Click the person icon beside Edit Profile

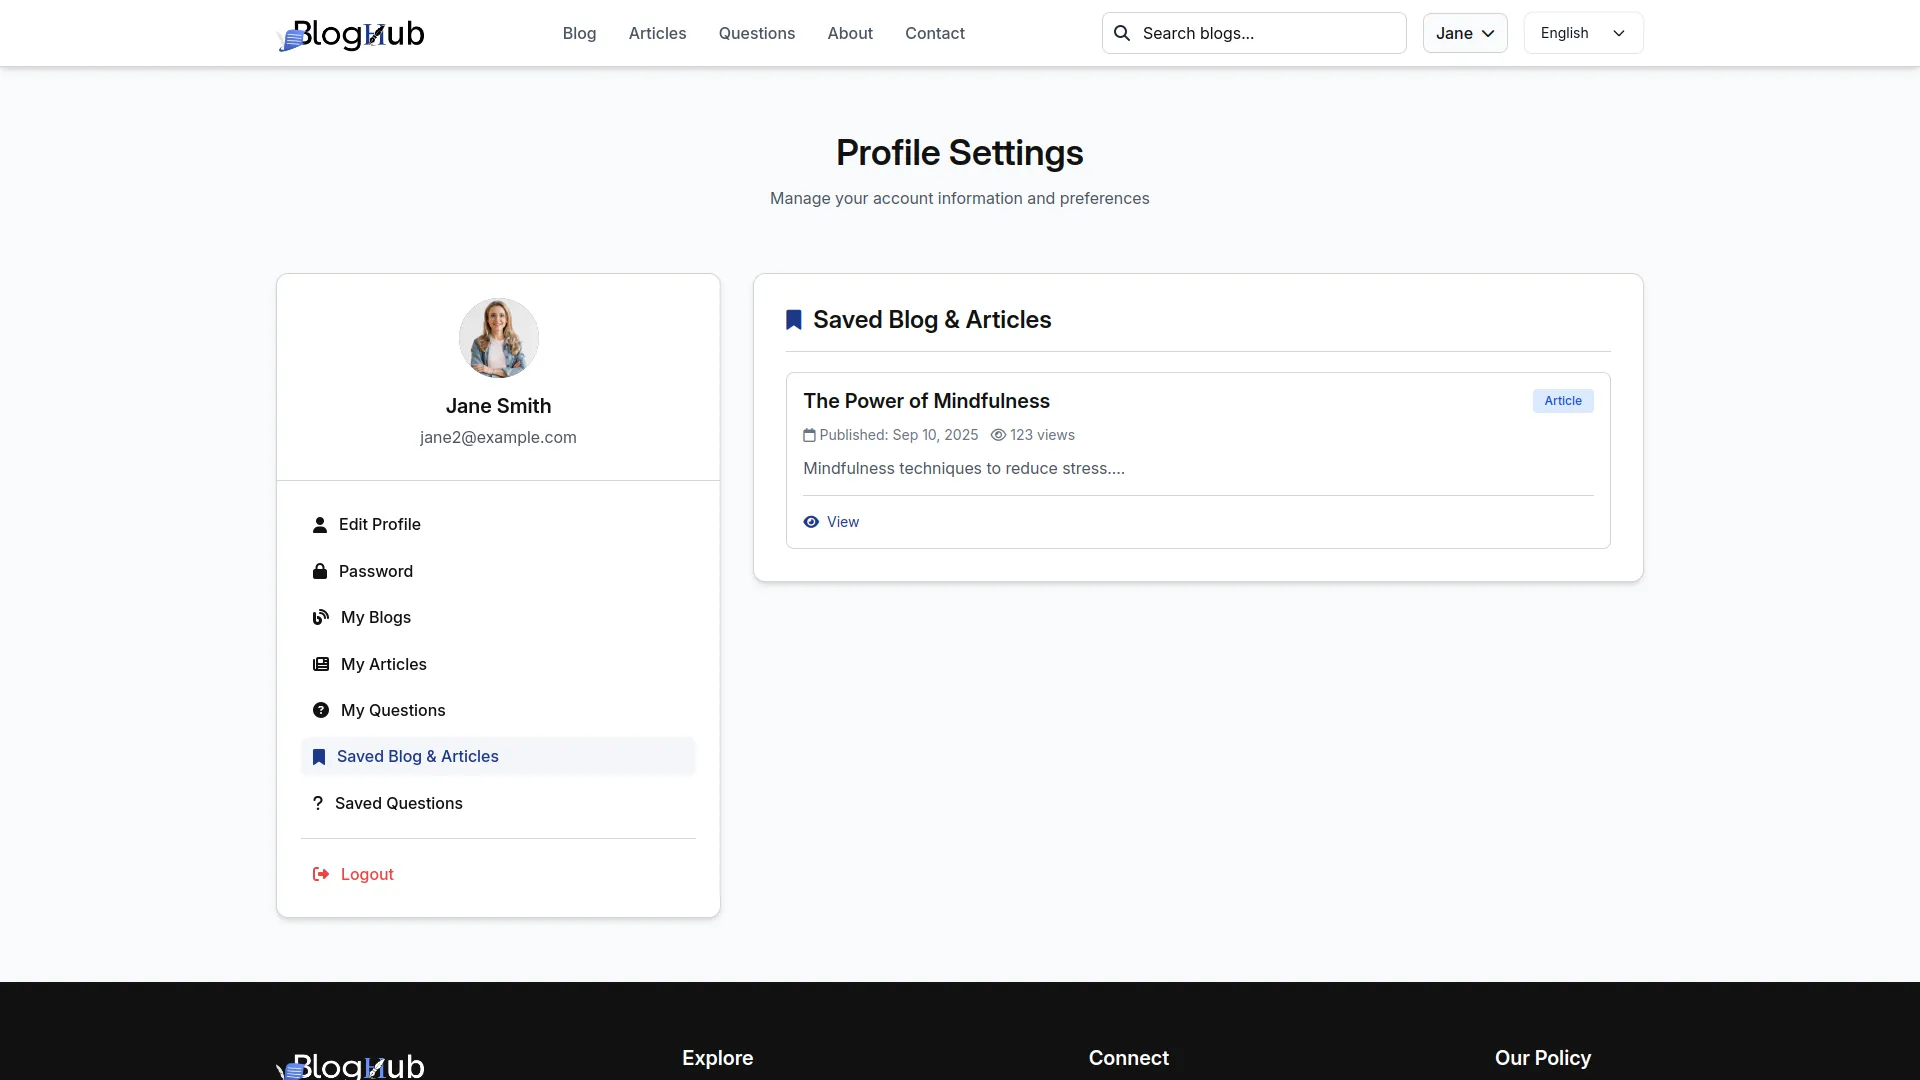click(320, 525)
